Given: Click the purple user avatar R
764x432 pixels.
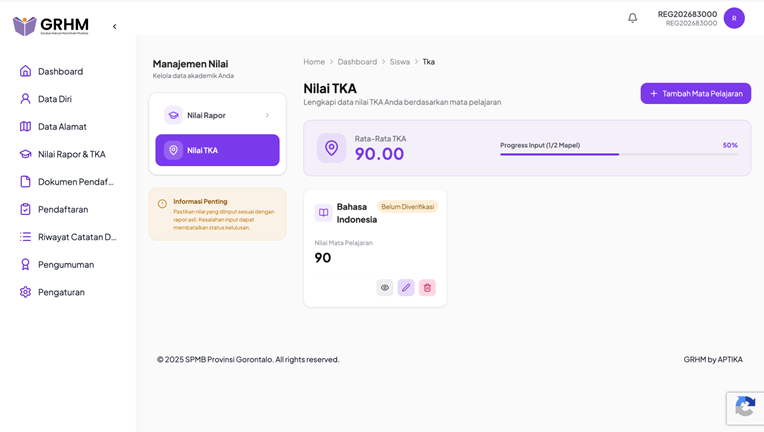Looking at the screenshot, I should click(734, 18).
